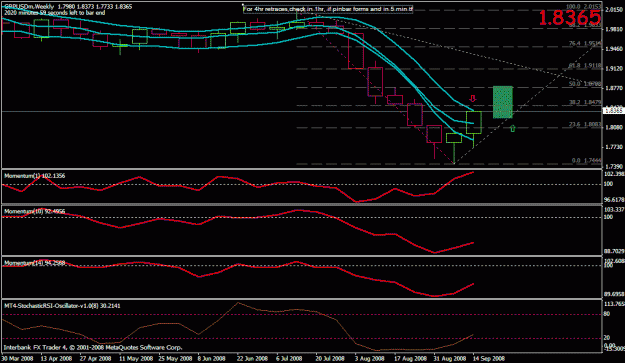This screenshot has height=363, width=625.
Task: Click the Momentum(14) 94.2988 indicator label
Action: click(35, 263)
